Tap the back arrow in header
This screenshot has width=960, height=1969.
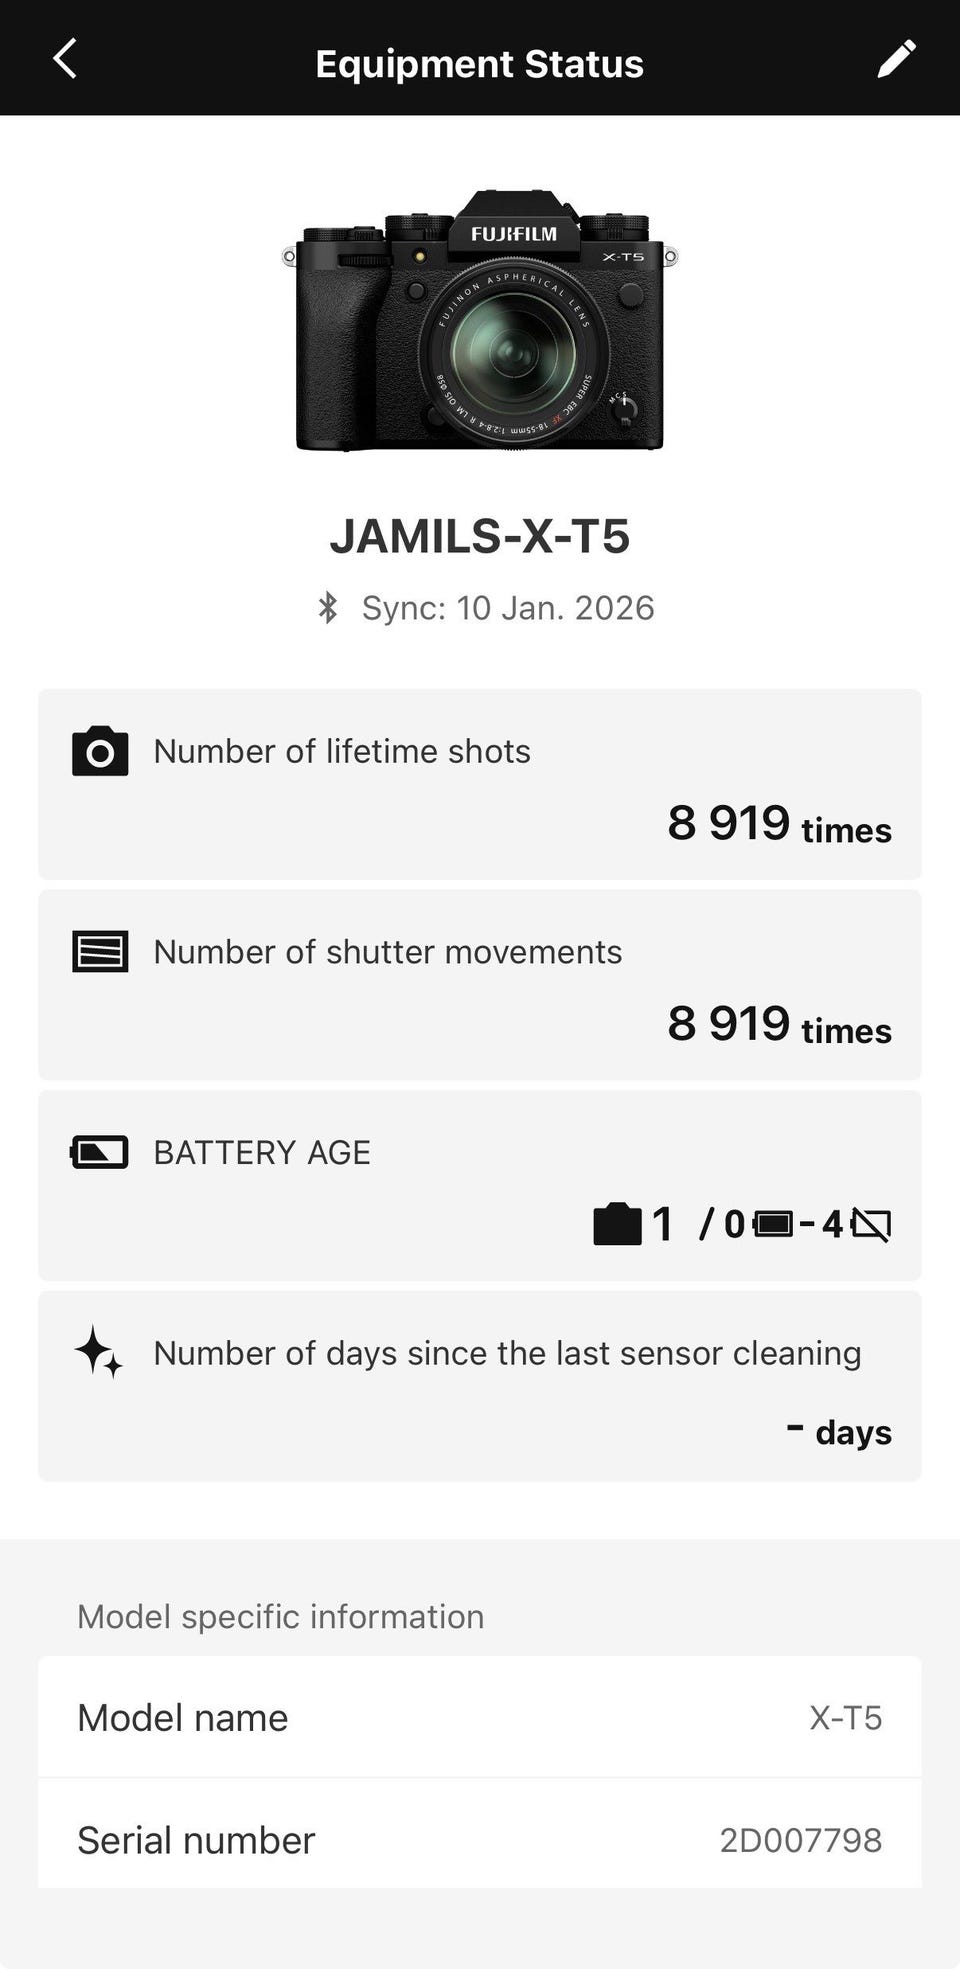(65, 59)
